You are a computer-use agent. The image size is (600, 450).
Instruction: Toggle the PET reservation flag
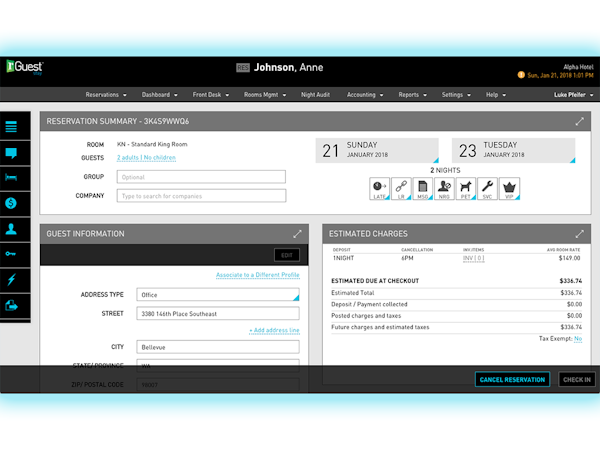pos(465,187)
